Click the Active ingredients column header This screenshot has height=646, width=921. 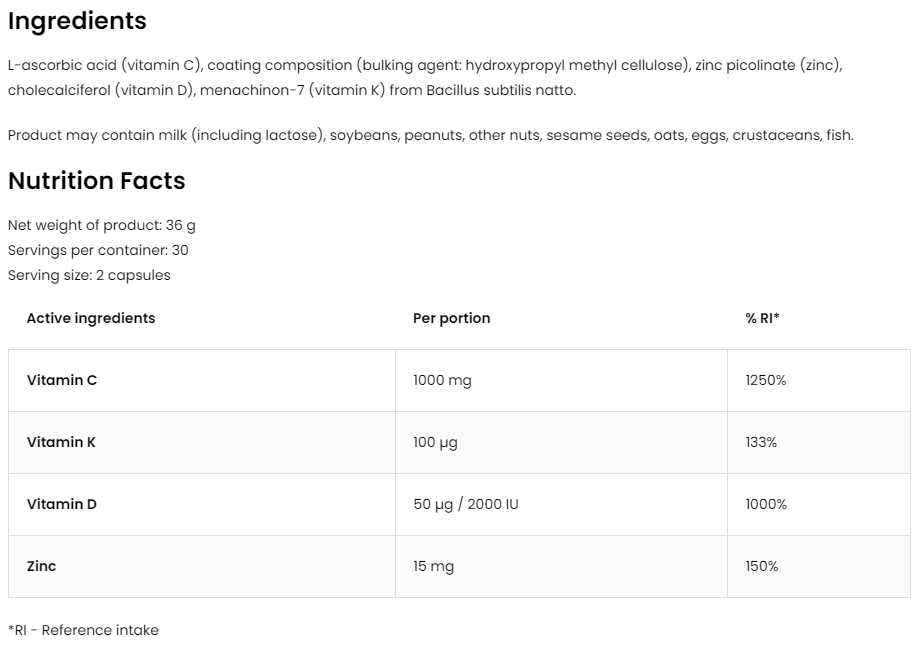tap(91, 318)
